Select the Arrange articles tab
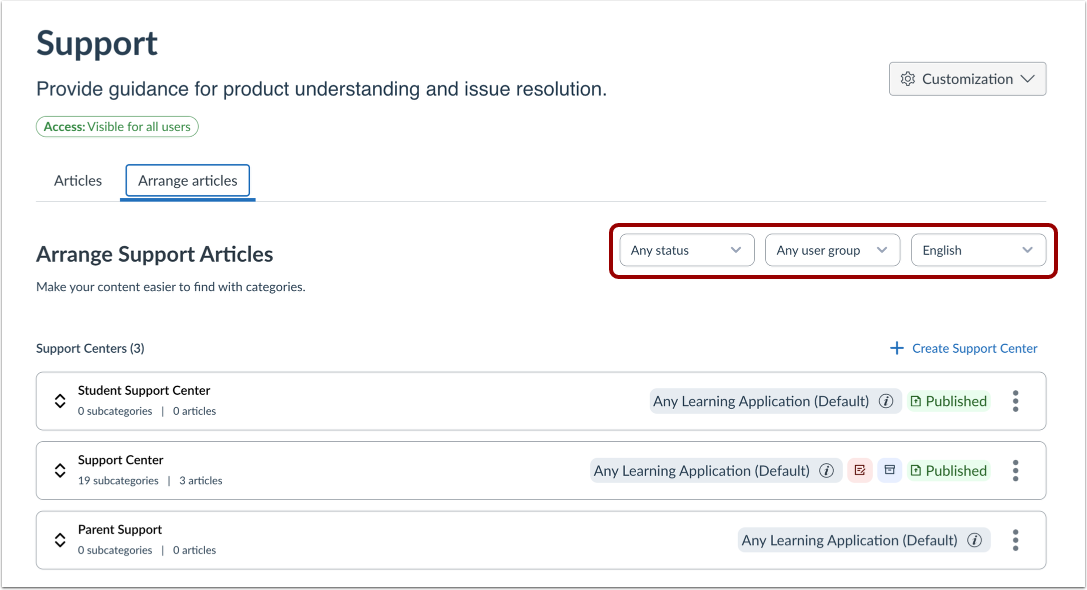The width and height of the screenshot is (1087, 590). tap(188, 181)
